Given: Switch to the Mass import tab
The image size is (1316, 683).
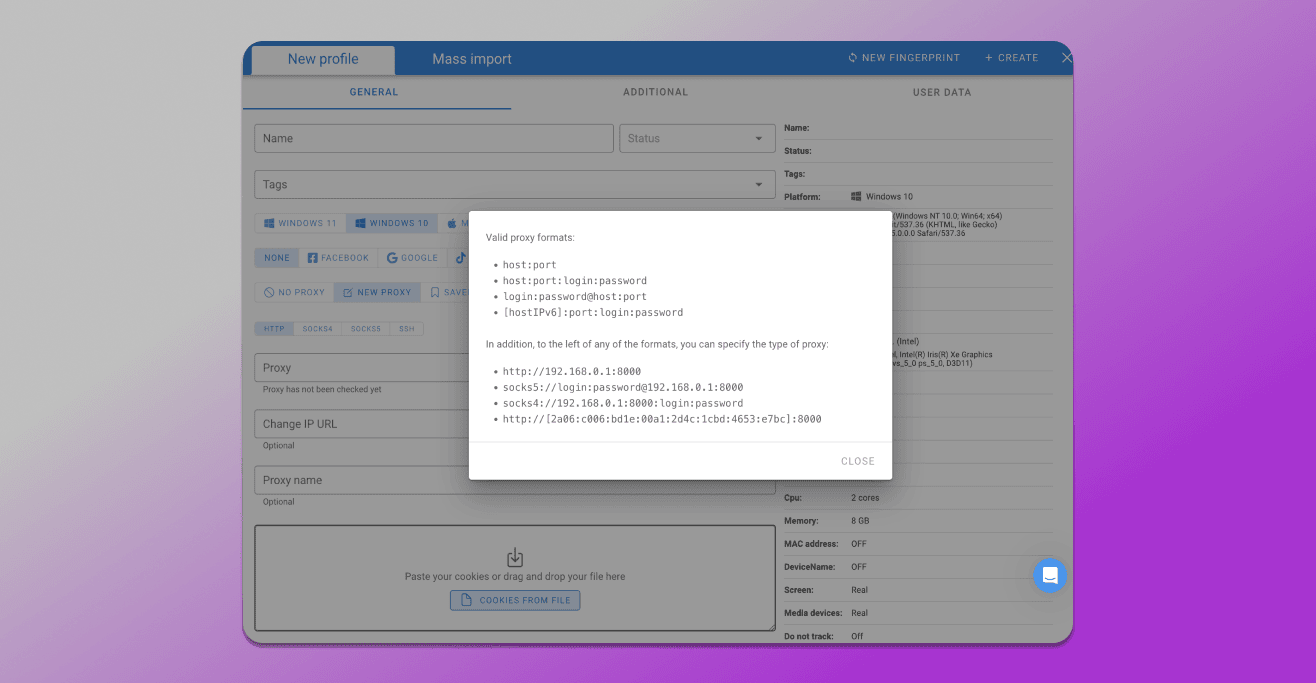Looking at the screenshot, I should [x=472, y=59].
